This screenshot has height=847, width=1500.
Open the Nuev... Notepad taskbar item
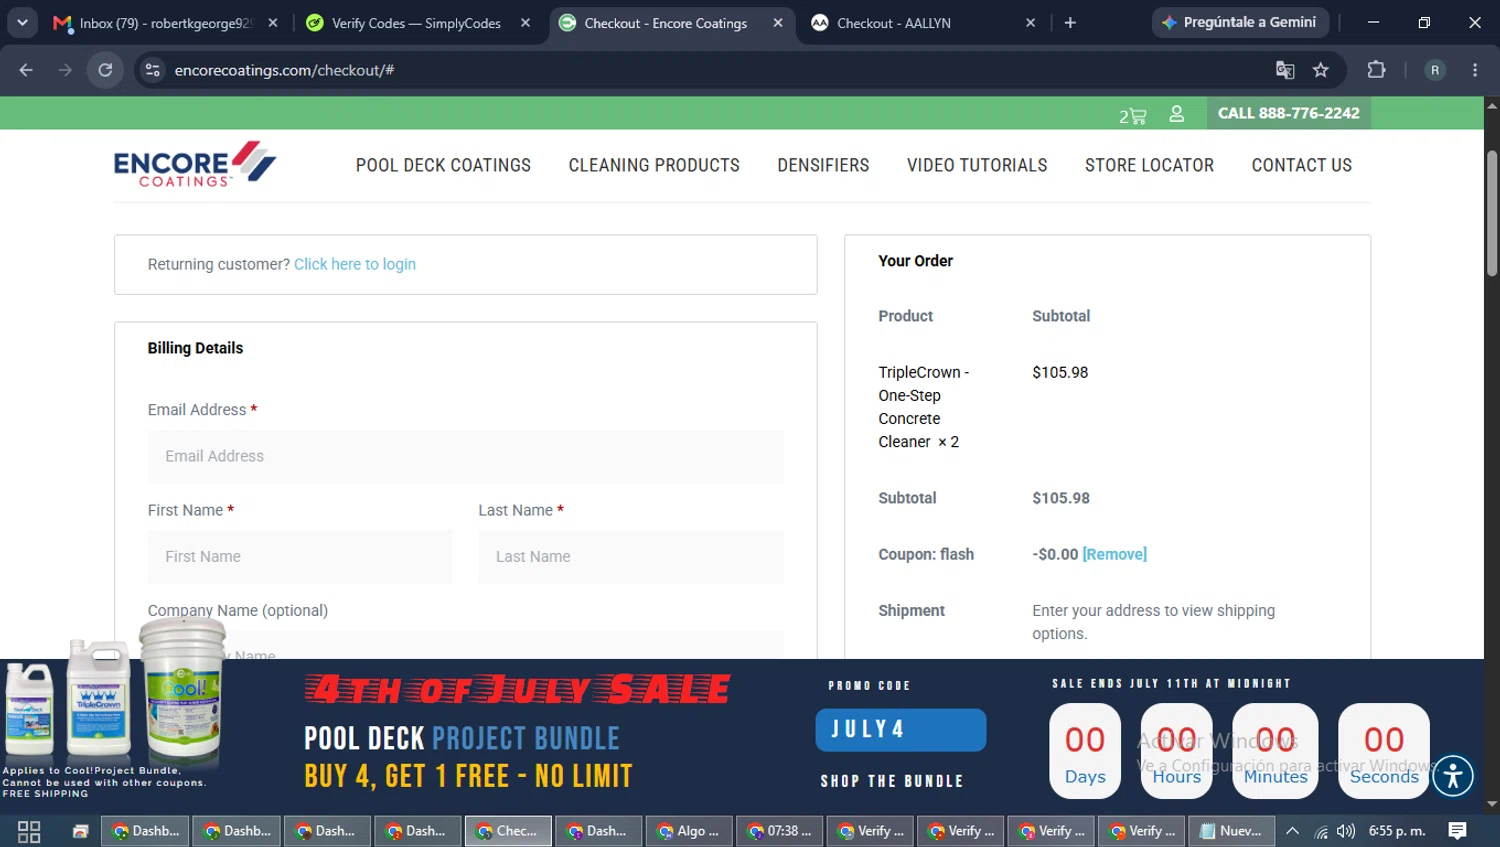pos(1231,831)
